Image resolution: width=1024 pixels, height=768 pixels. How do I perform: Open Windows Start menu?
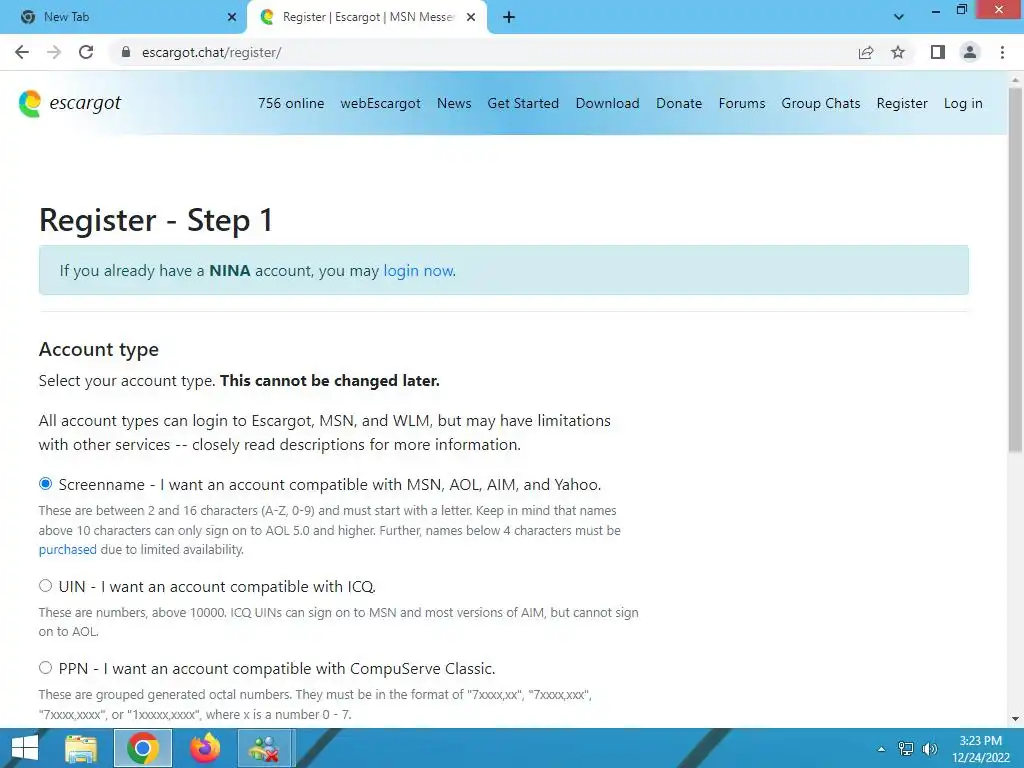tap(24, 748)
